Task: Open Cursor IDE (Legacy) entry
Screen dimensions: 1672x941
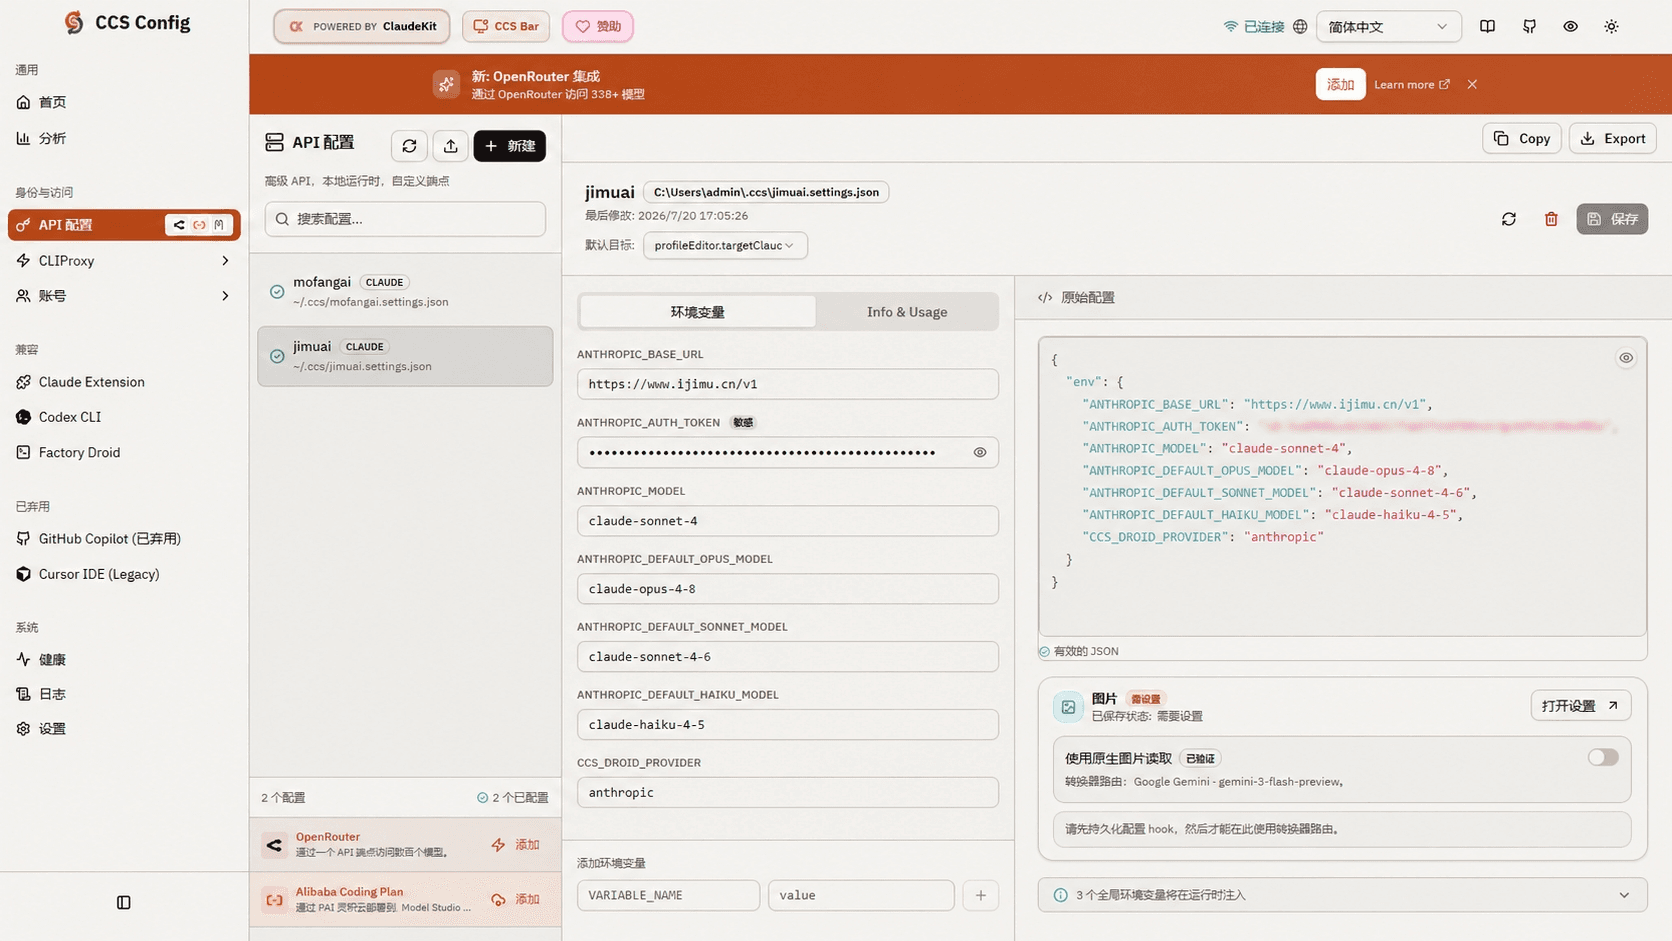Action: point(124,574)
